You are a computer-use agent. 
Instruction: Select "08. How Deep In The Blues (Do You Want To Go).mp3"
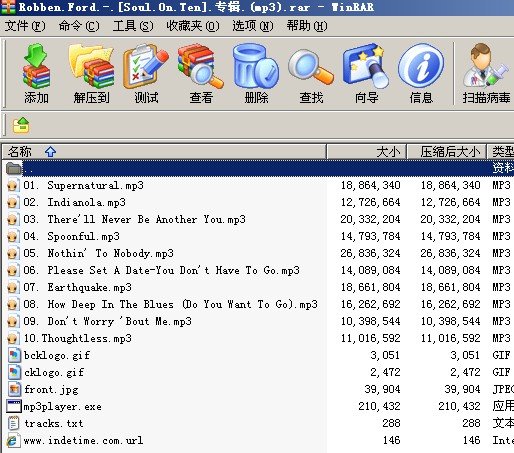(170, 304)
